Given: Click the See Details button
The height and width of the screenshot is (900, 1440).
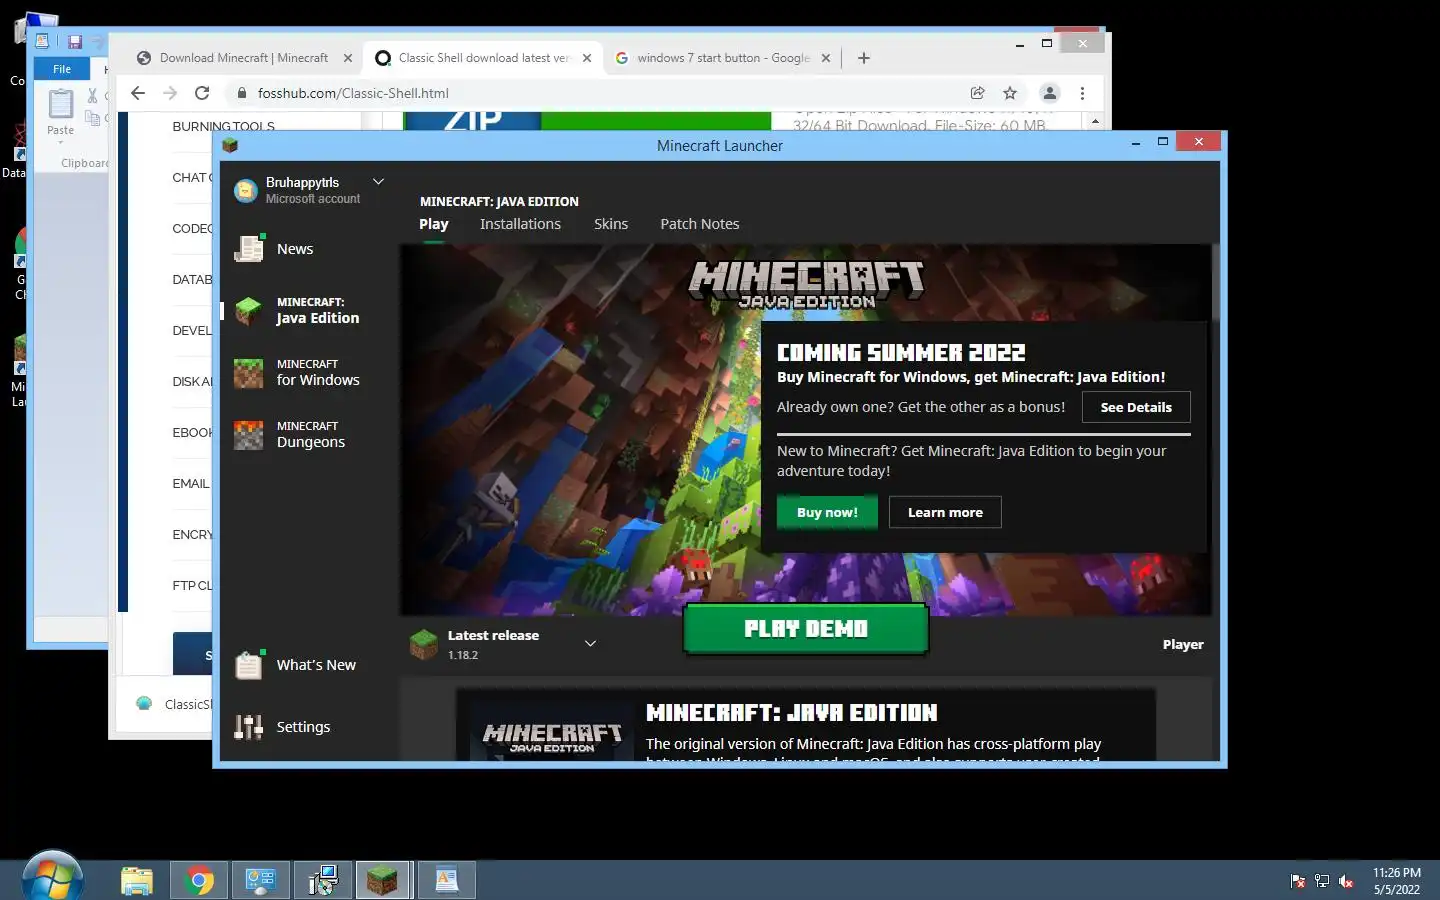Looking at the screenshot, I should click(1136, 407).
